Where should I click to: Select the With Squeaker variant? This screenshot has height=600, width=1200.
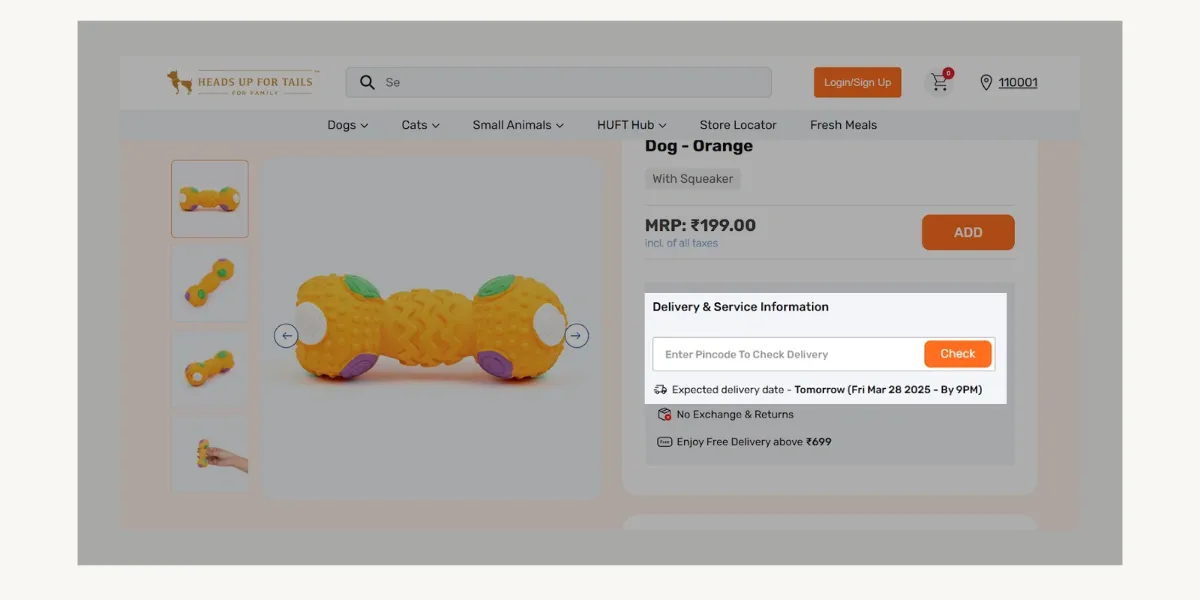coord(692,178)
